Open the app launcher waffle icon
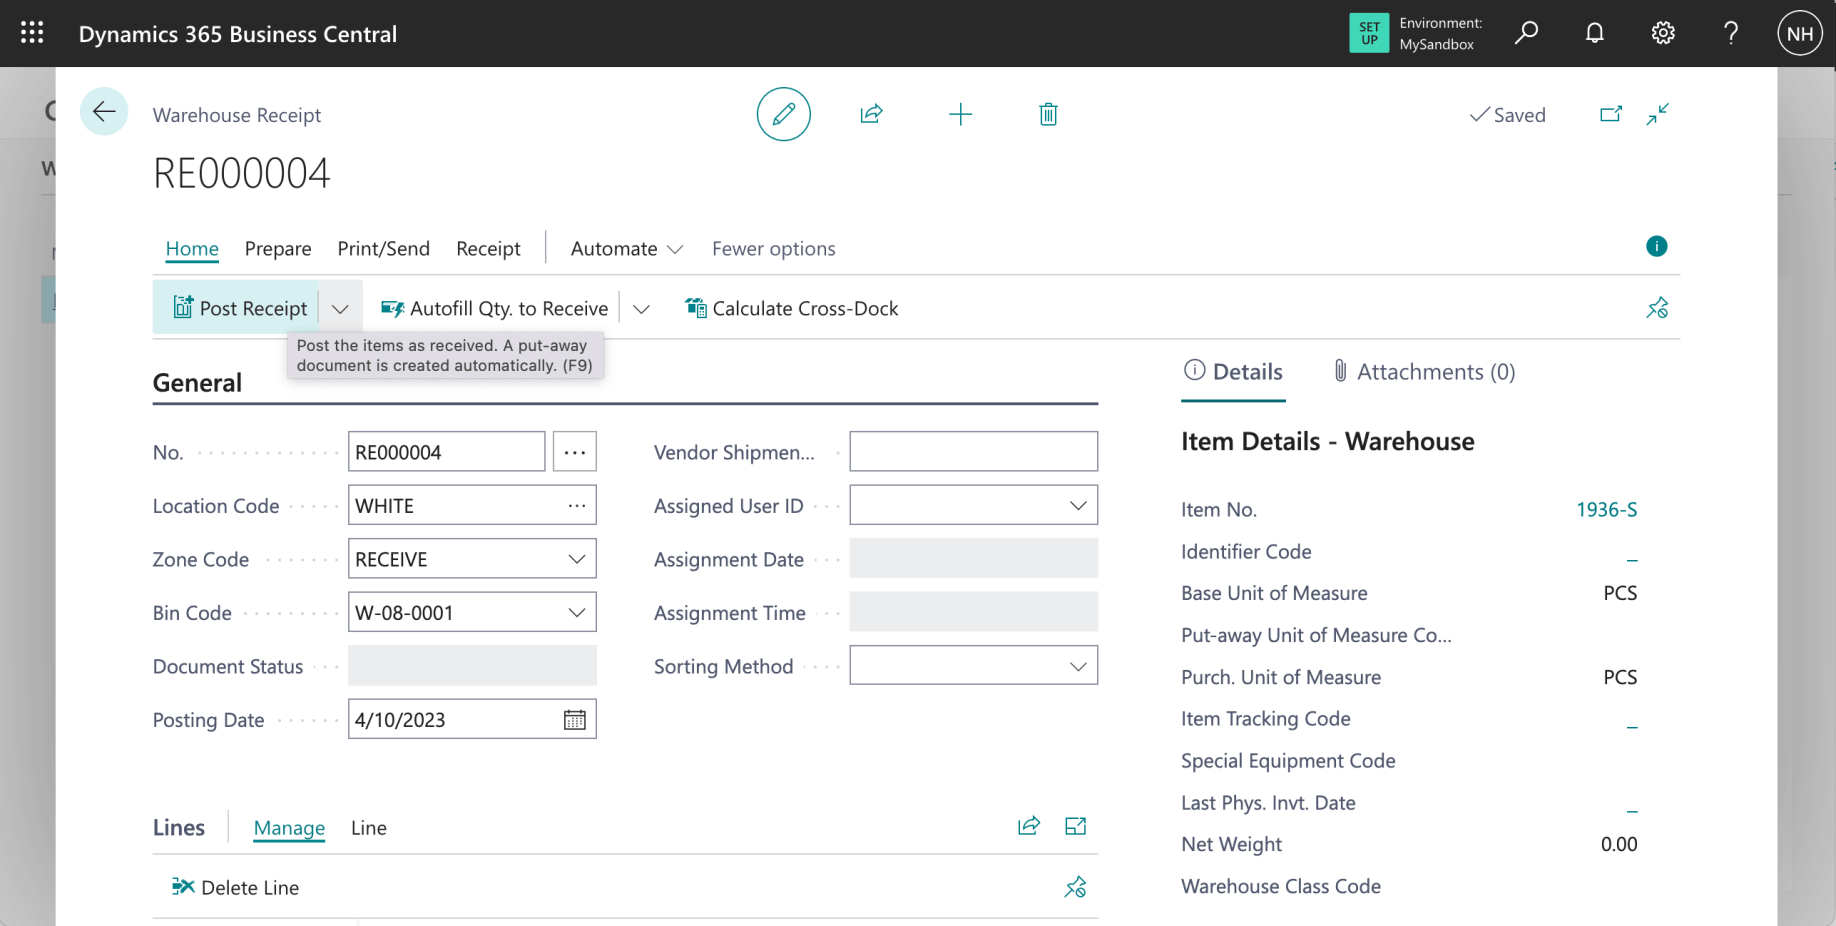Screen dimensions: 1836x926 pos(32,33)
